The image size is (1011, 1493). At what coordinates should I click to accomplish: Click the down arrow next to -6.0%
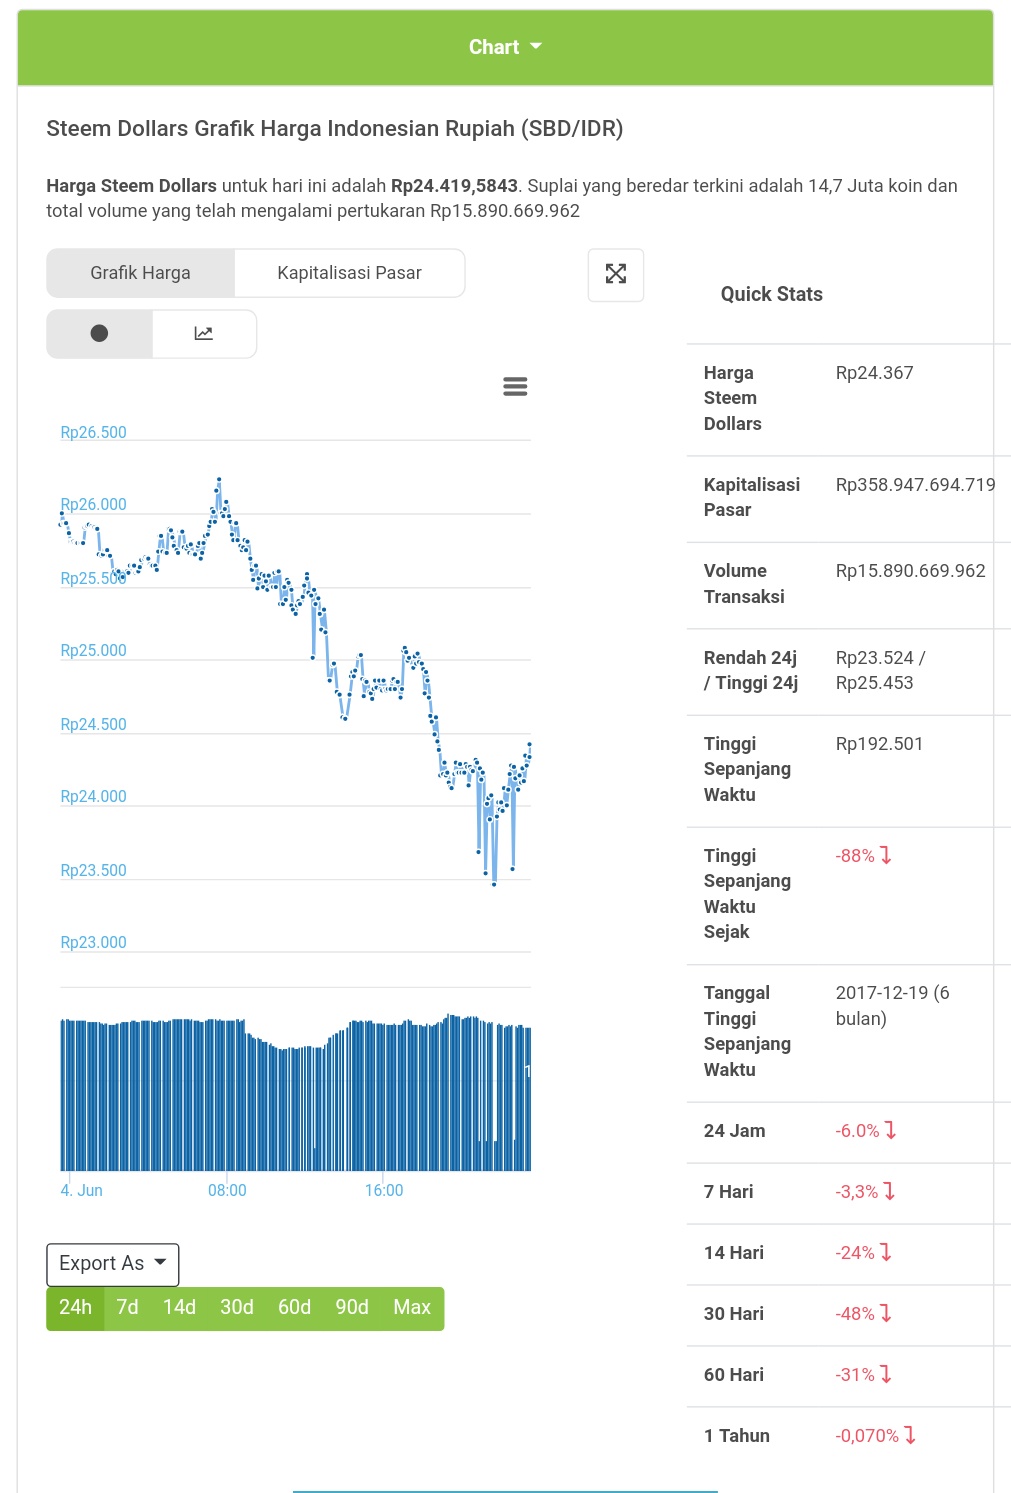[891, 1130]
